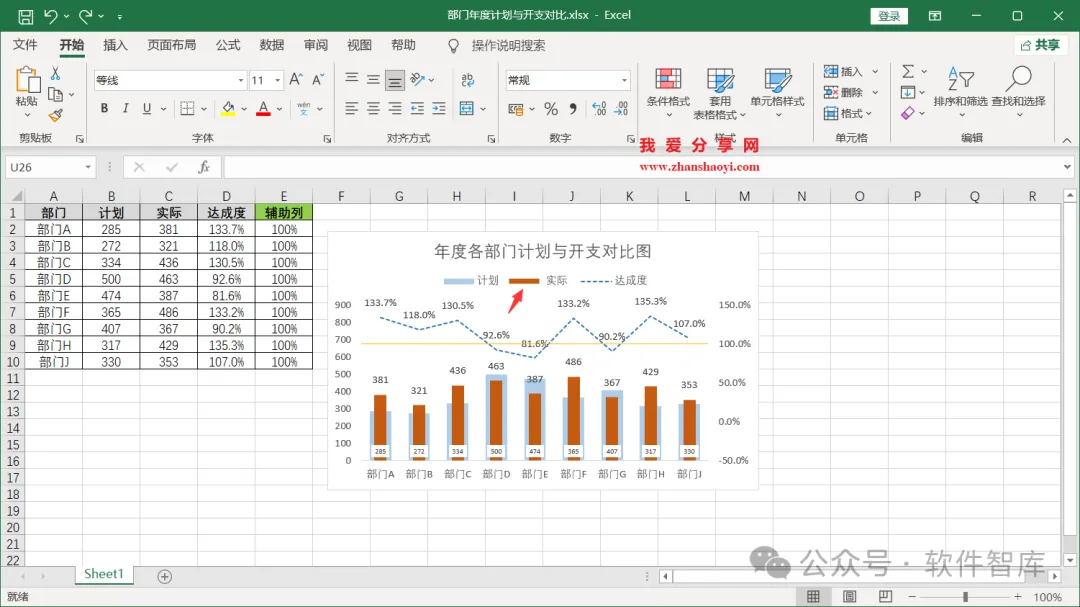The image size is (1080, 607).
Task: Open the 插入 ribbon tab
Action: (115, 45)
